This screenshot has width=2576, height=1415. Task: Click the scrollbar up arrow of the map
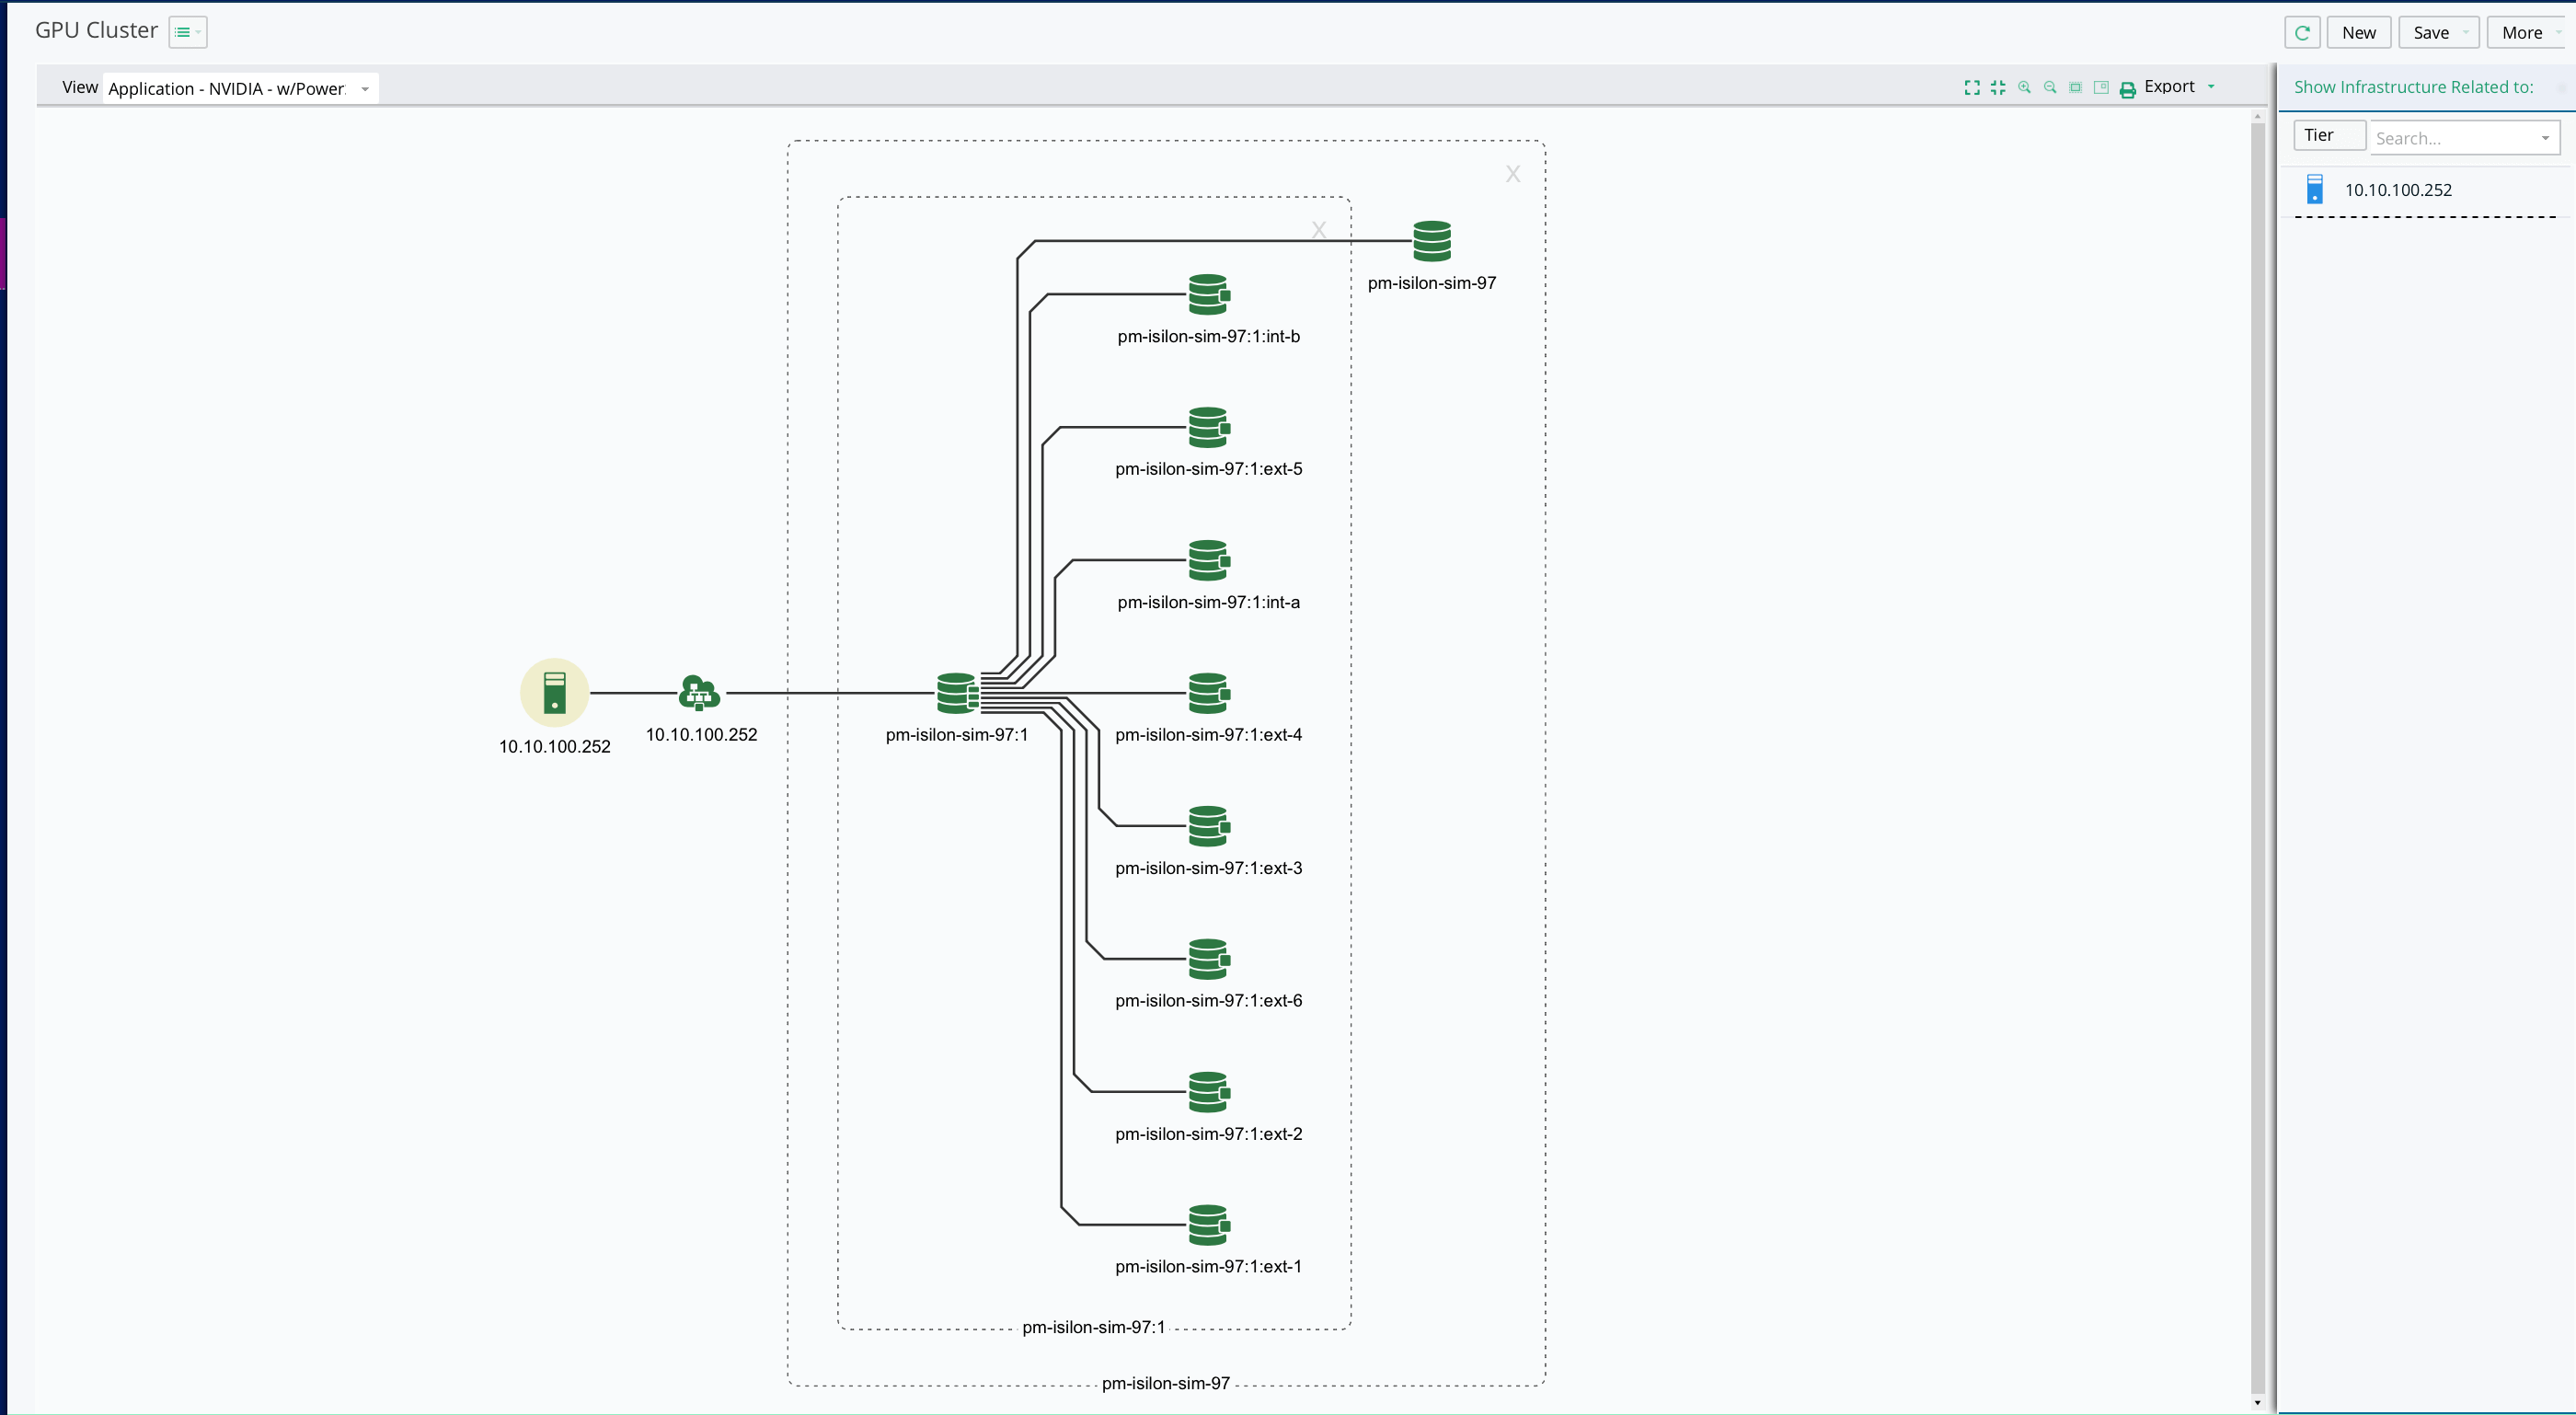pos(2257,117)
